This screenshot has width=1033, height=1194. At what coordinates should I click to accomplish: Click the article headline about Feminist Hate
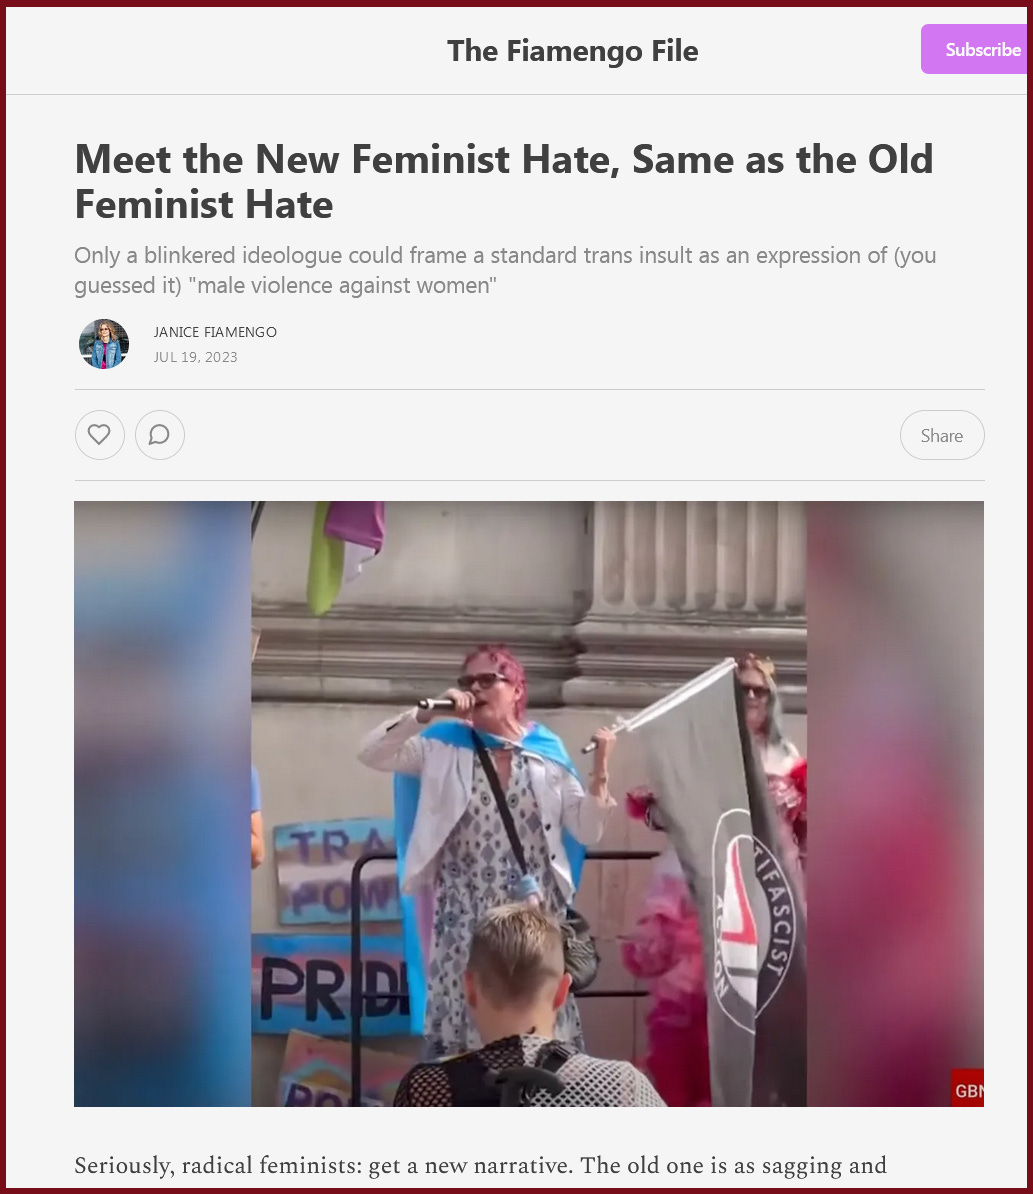504,181
